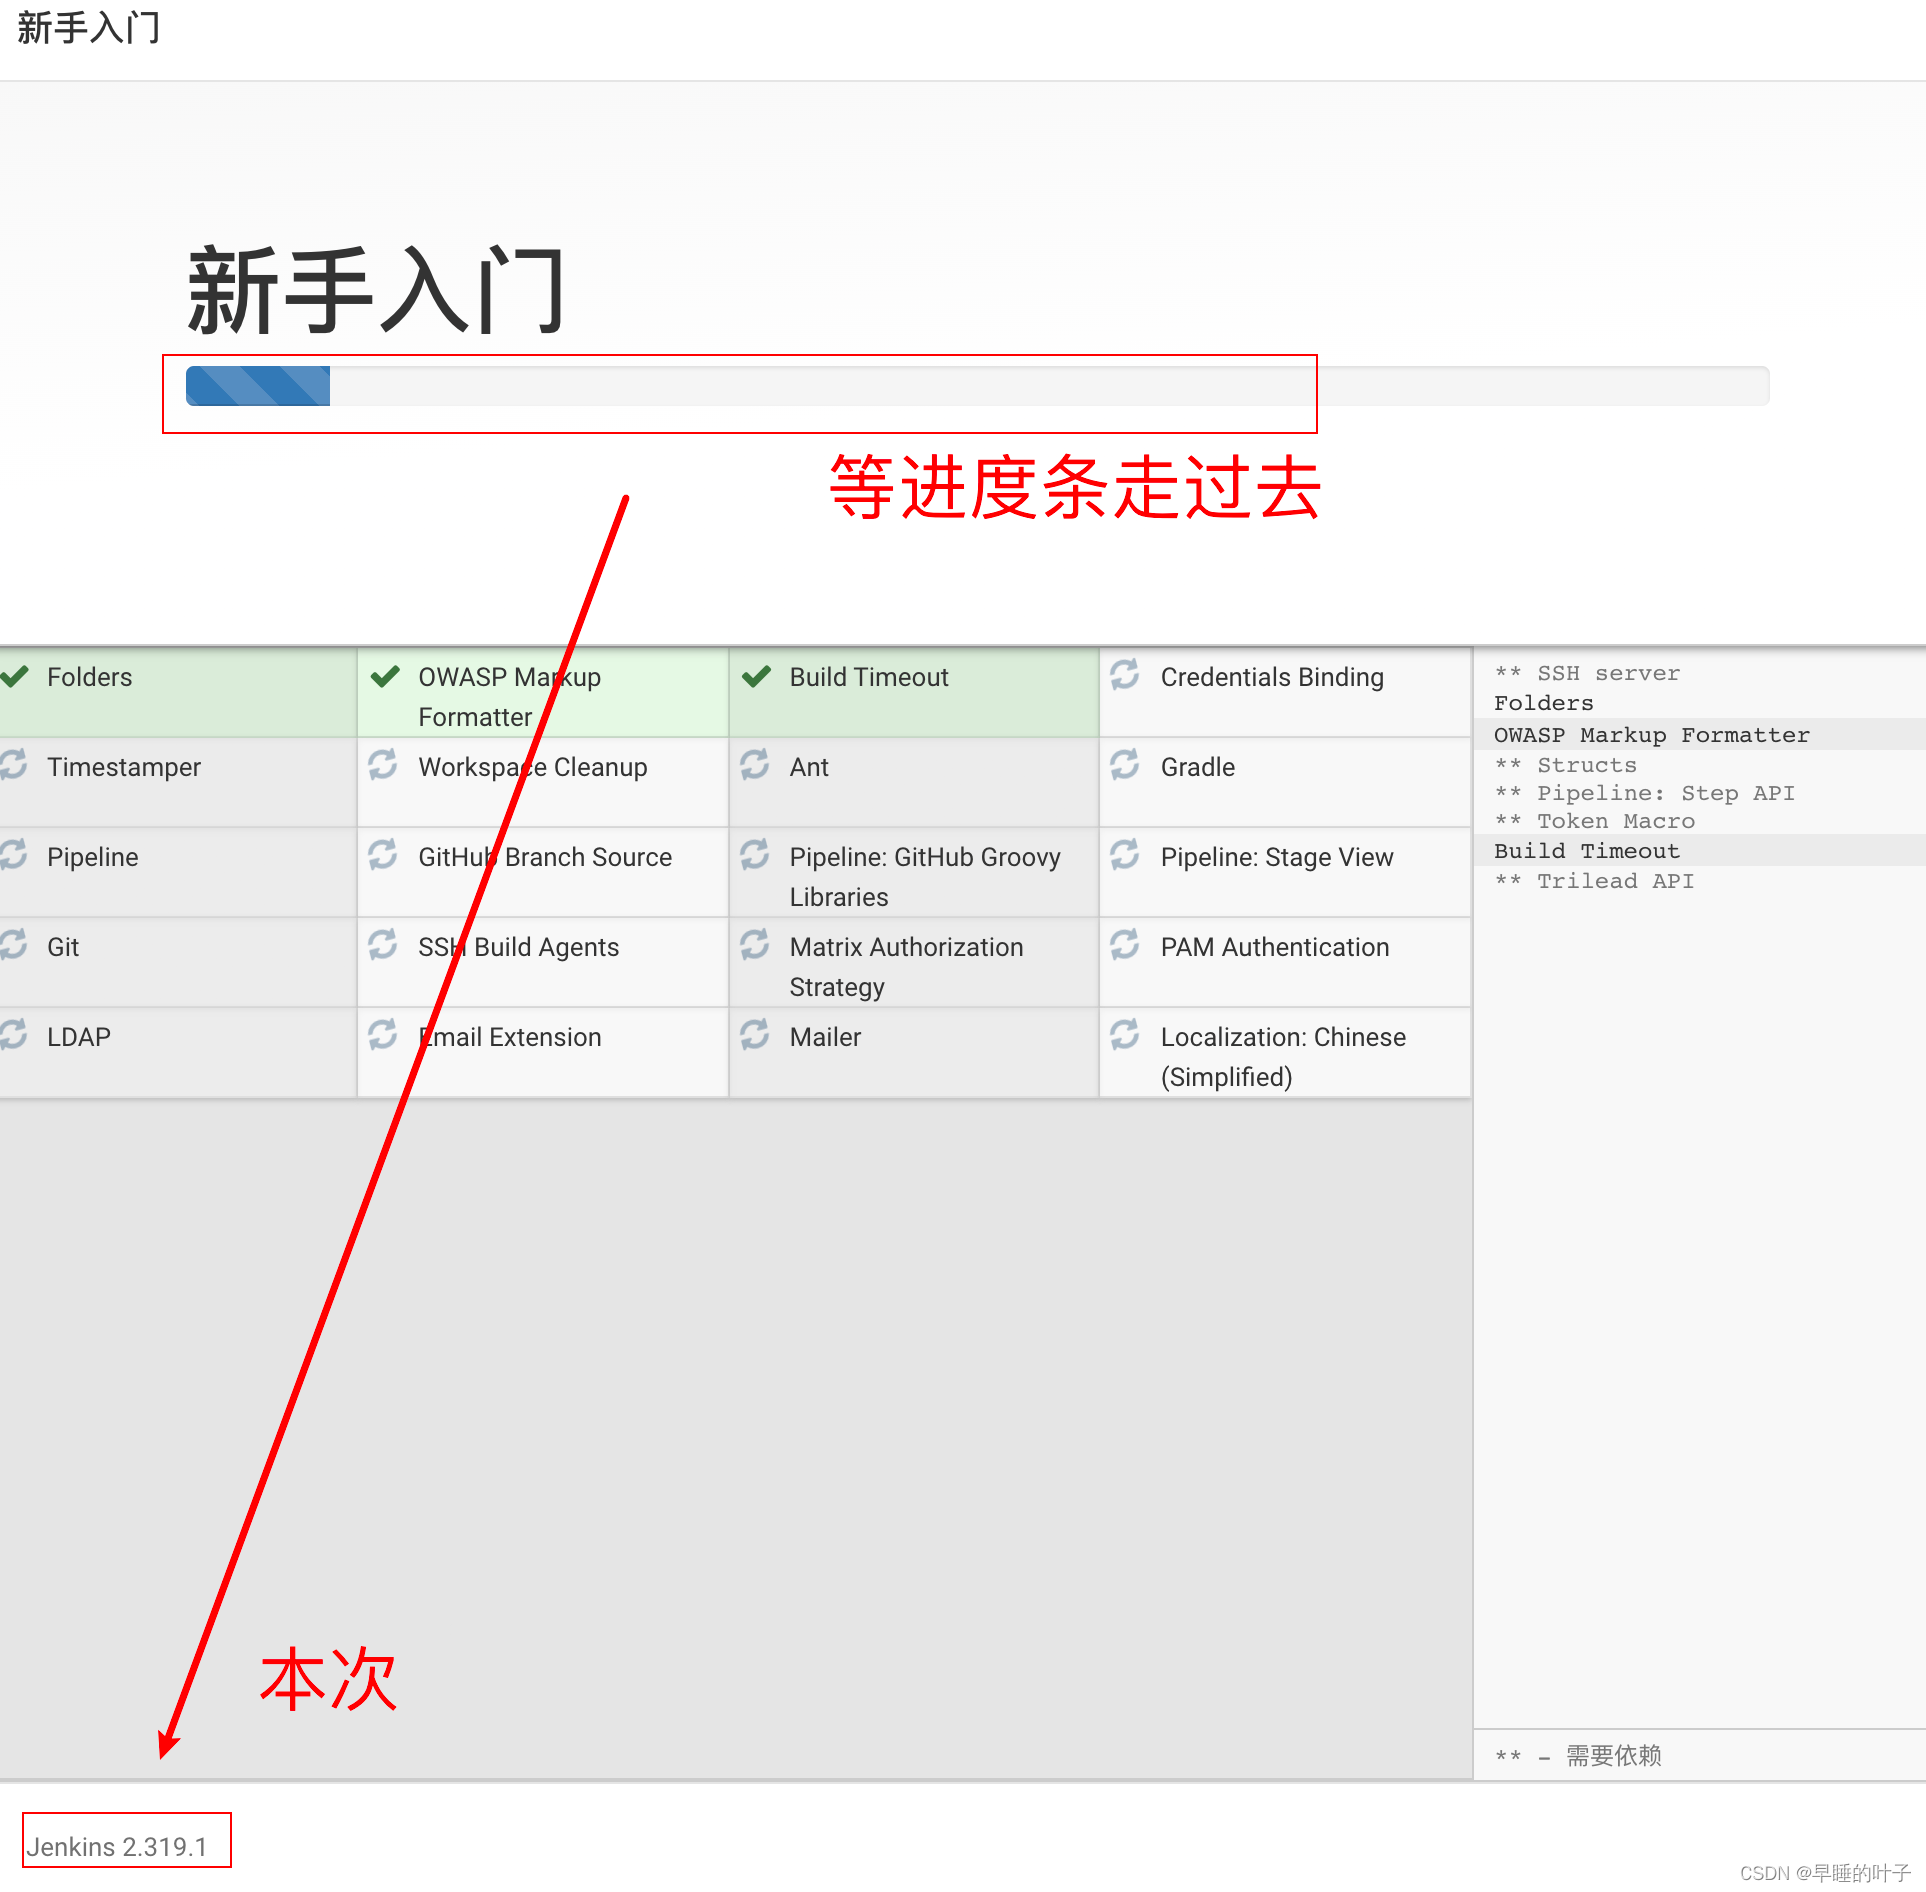Click the checkmark beside OWASP Markup Formatter
The width and height of the screenshot is (1926, 1892).
(385, 677)
